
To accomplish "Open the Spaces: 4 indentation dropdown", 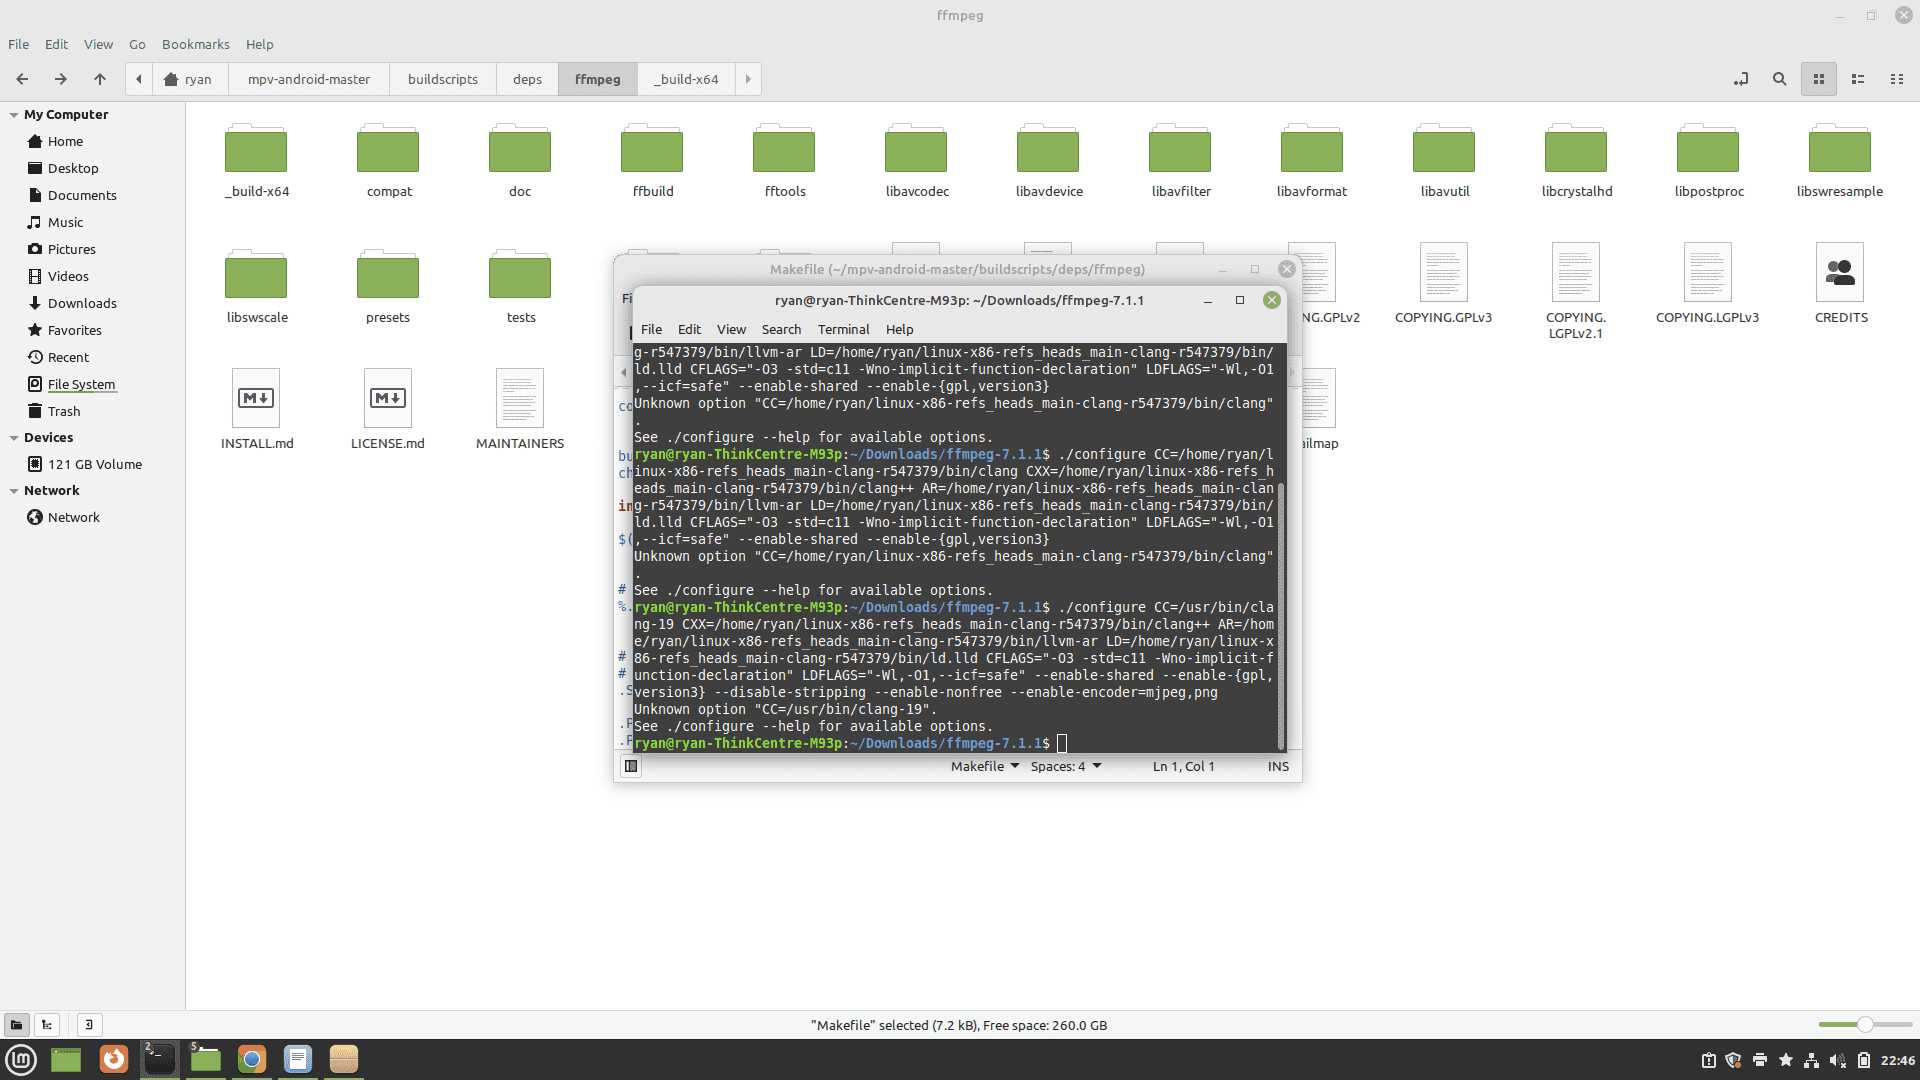I will (1065, 767).
